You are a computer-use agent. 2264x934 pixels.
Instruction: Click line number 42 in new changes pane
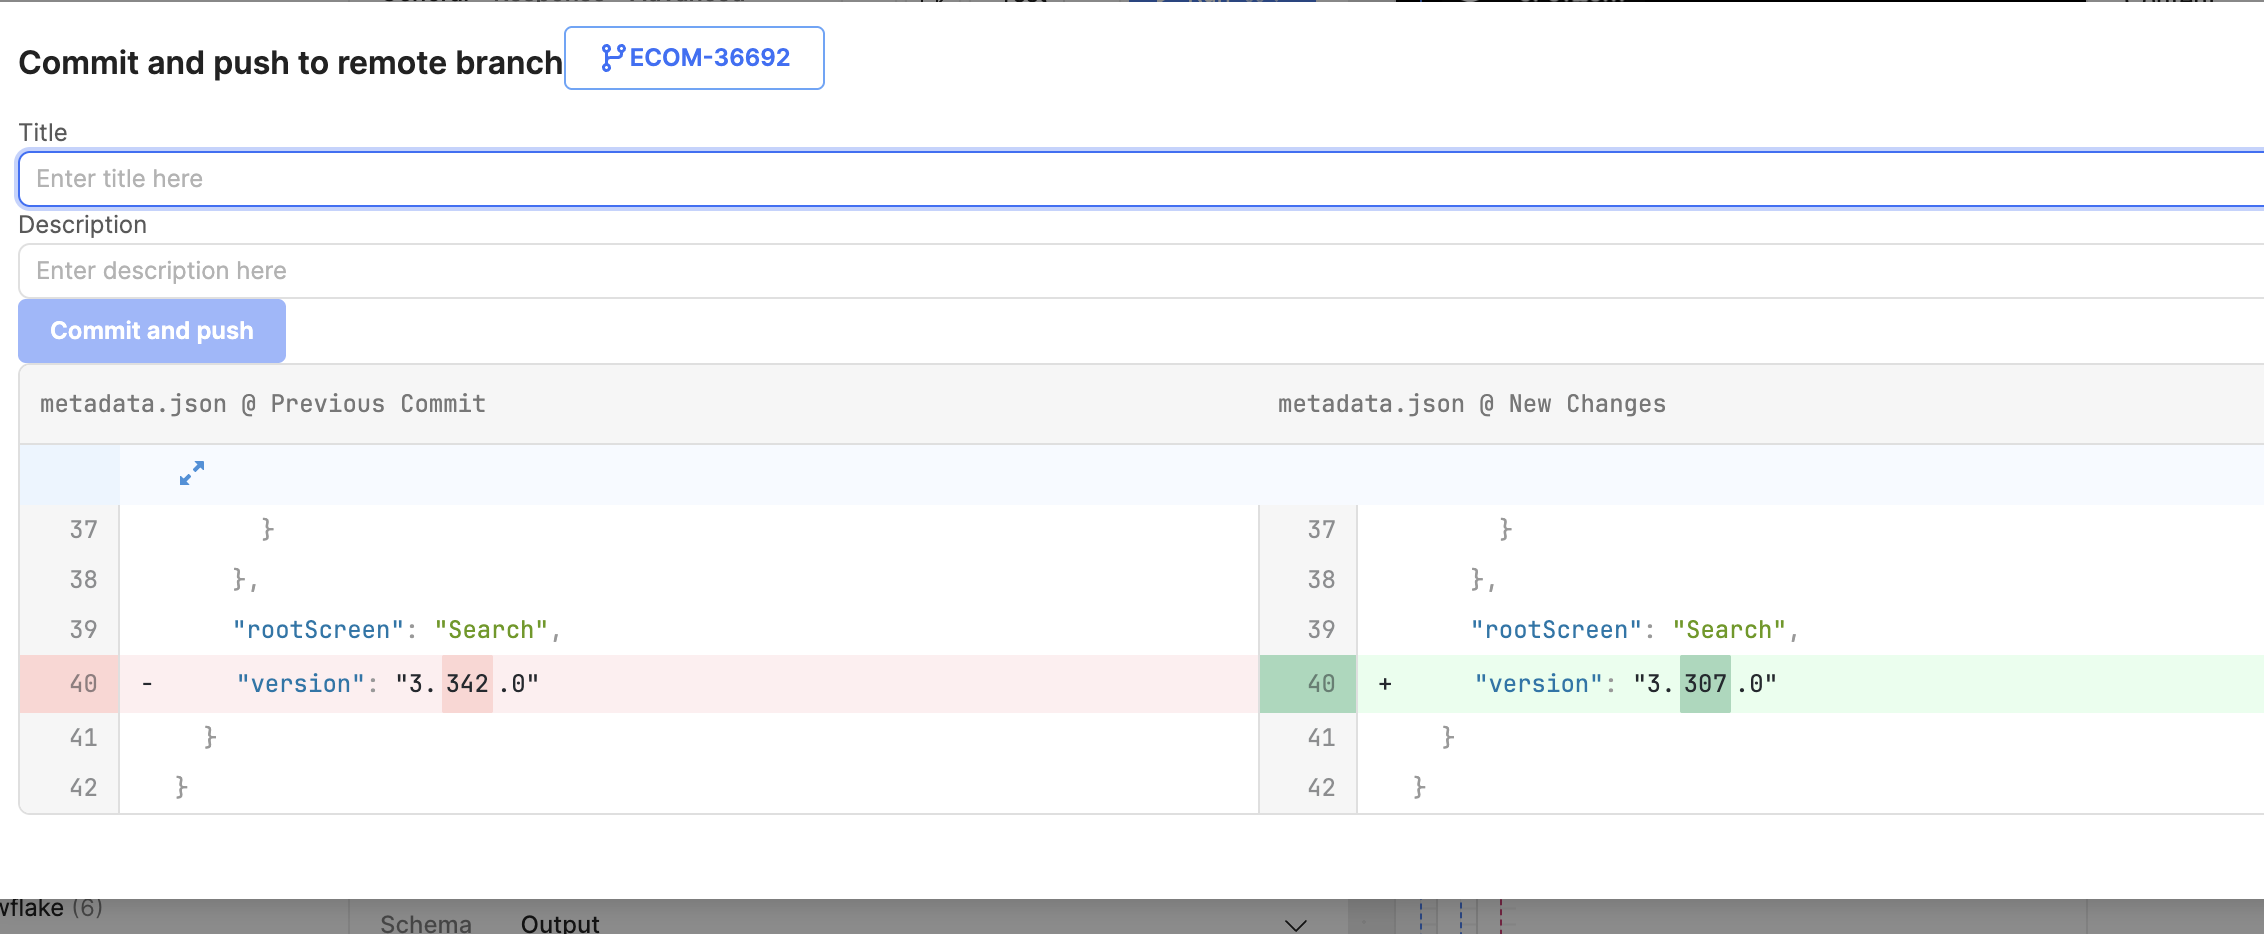click(1320, 788)
